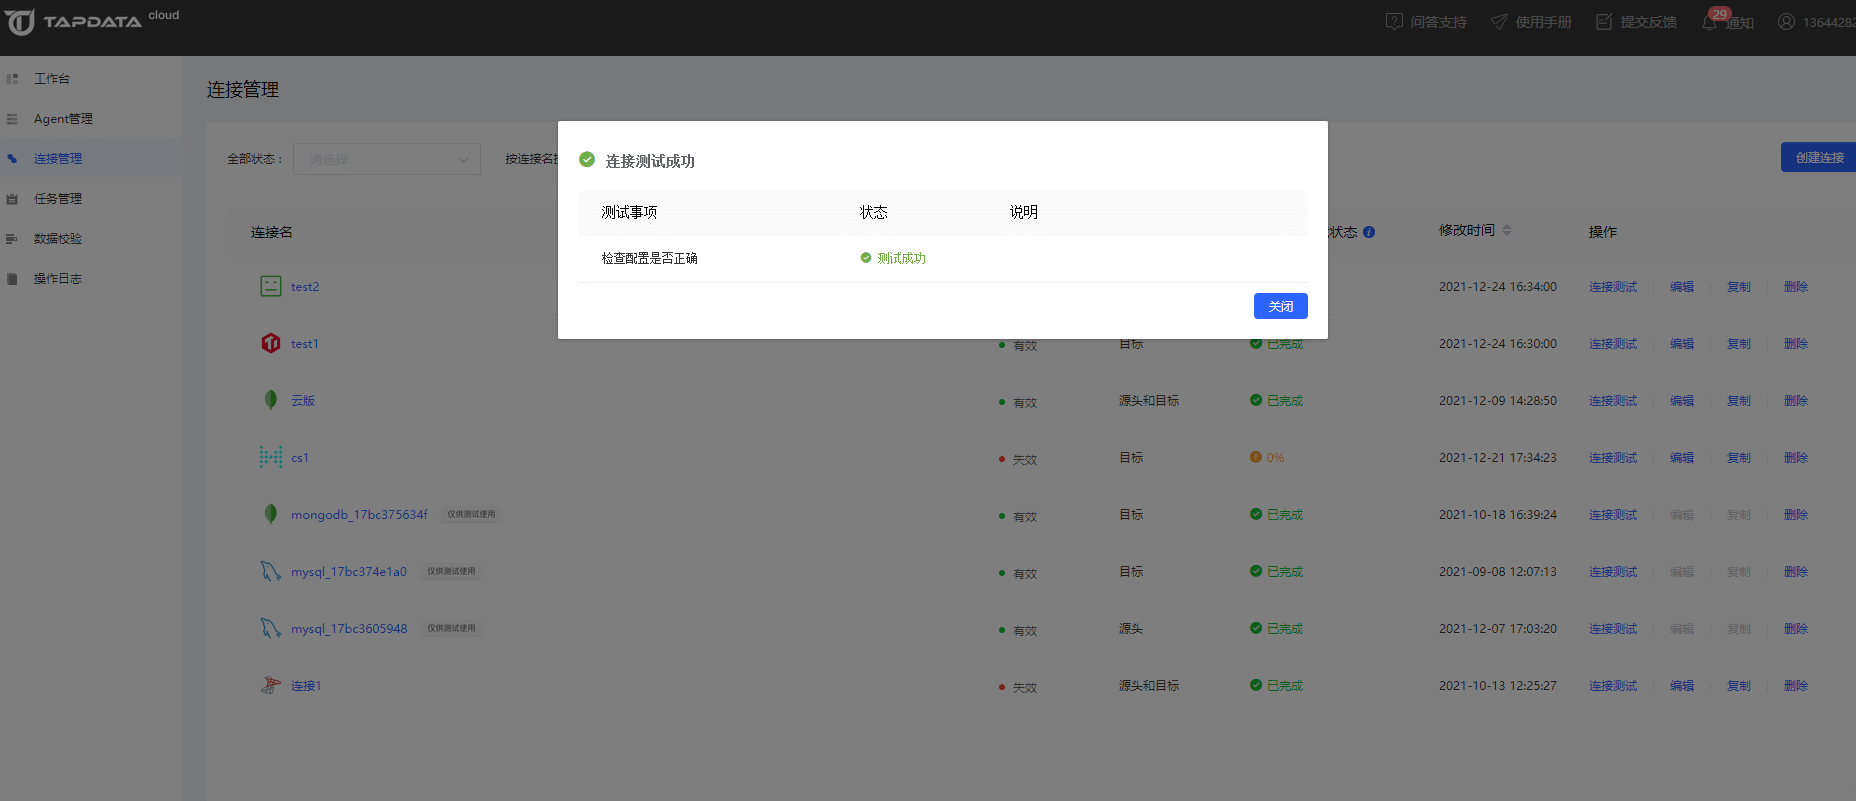Click the MySQL dolphin icon for mysql_17bc374e1a0
The height and width of the screenshot is (801, 1856).
click(x=270, y=571)
